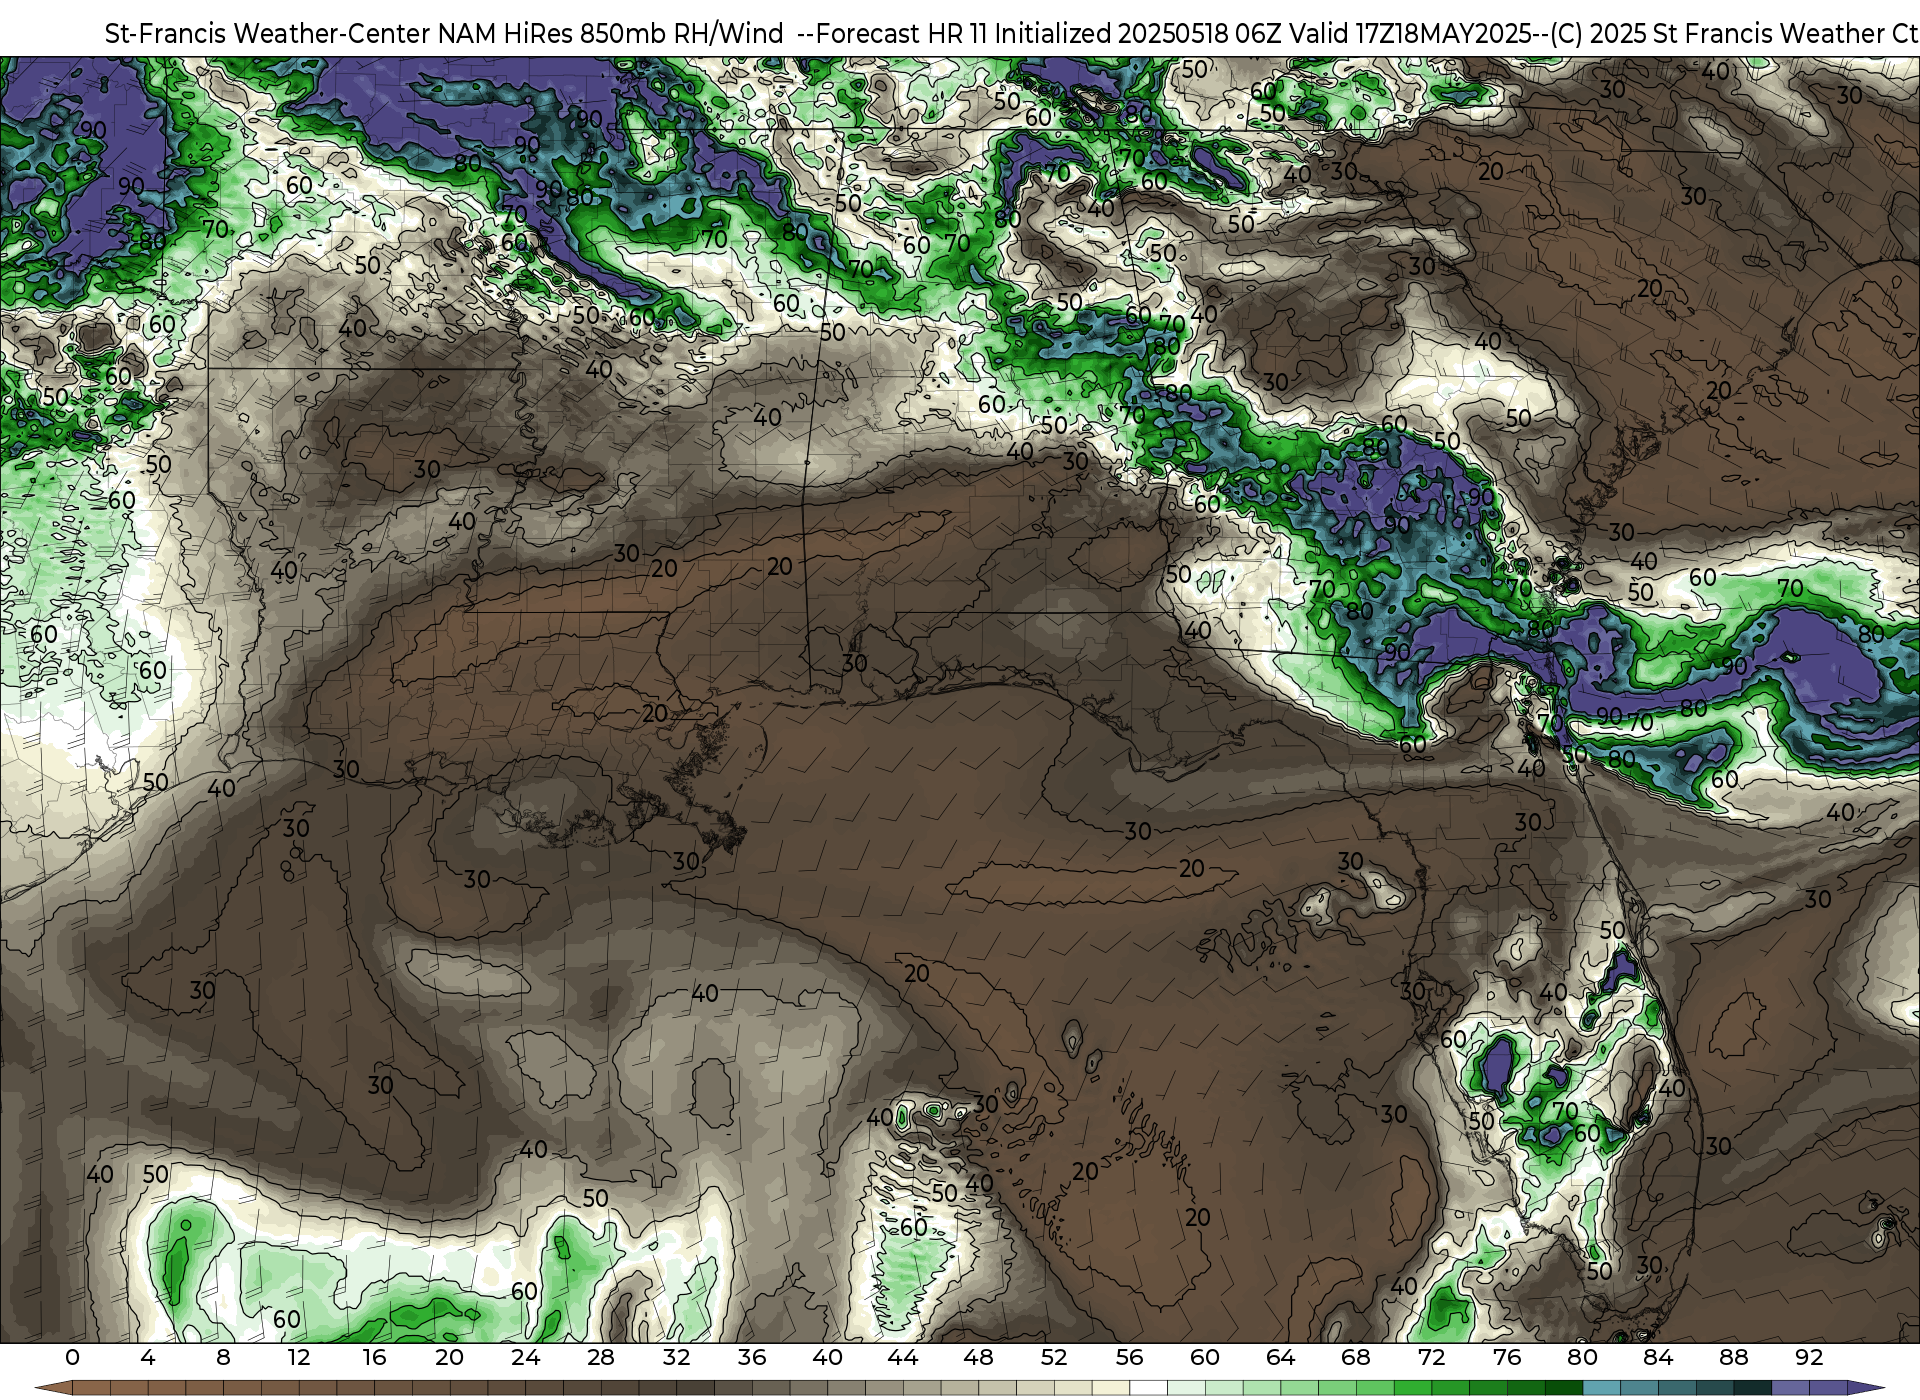Click the white segment of the color bar
Viewport: 1920px width, 1400px height.
click(x=1148, y=1388)
